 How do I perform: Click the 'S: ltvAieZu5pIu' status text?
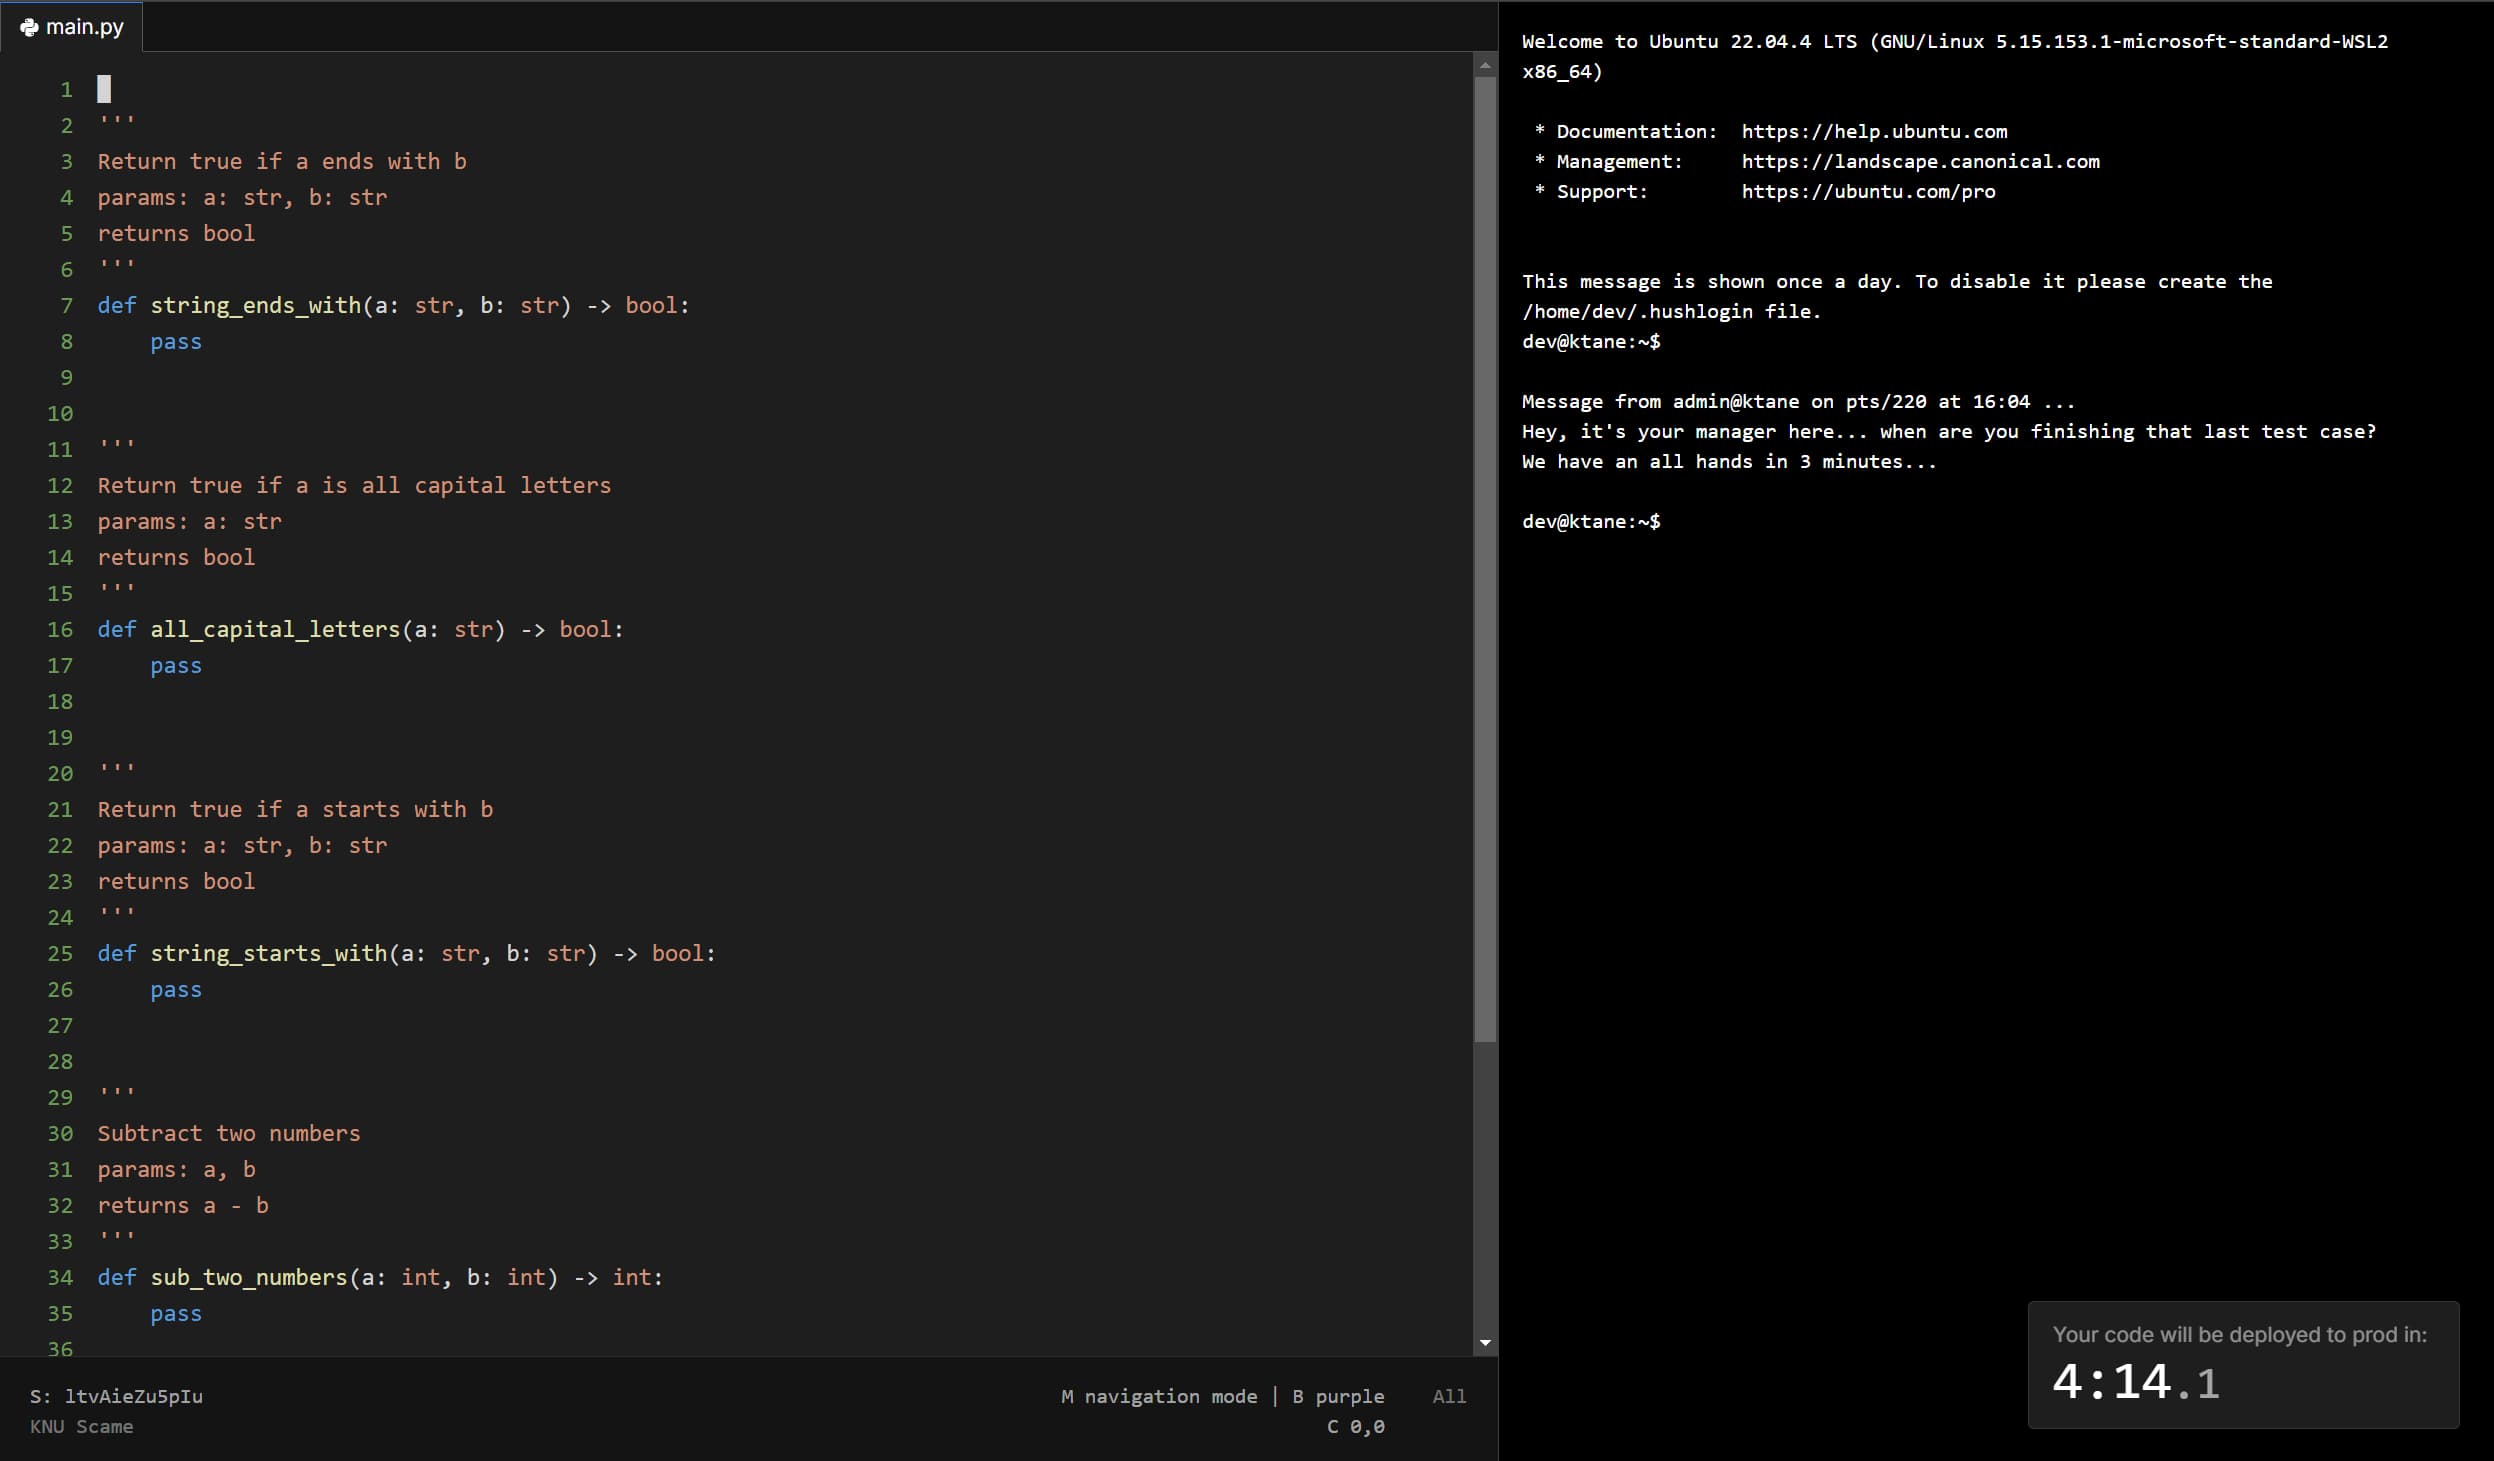[x=116, y=1396]
